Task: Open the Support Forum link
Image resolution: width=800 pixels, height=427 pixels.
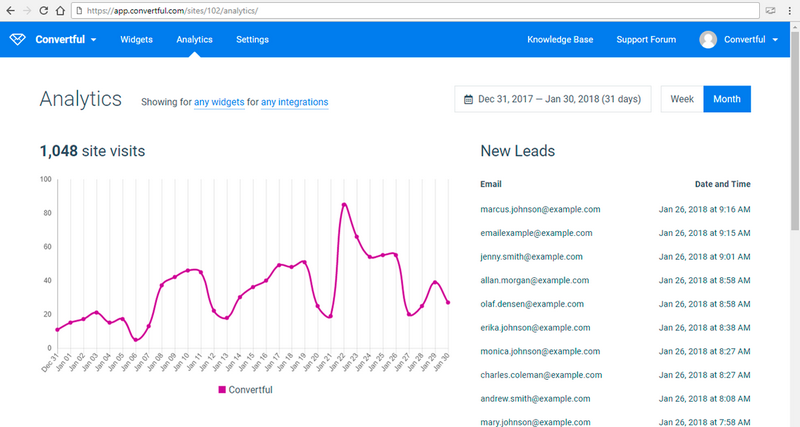Action: click(x=646, y=39)
